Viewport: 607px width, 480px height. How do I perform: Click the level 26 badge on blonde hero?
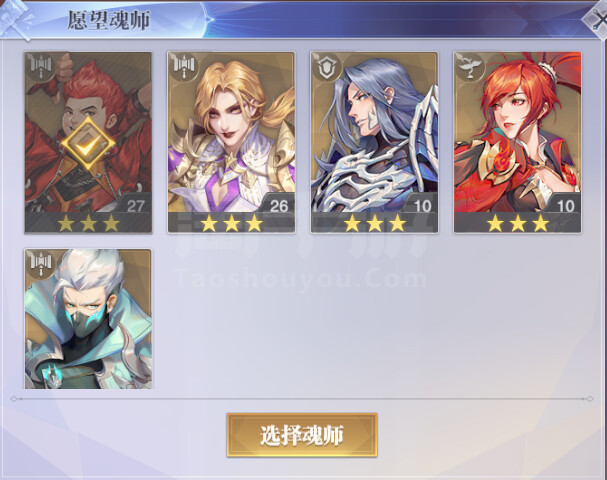coord(278,205)
